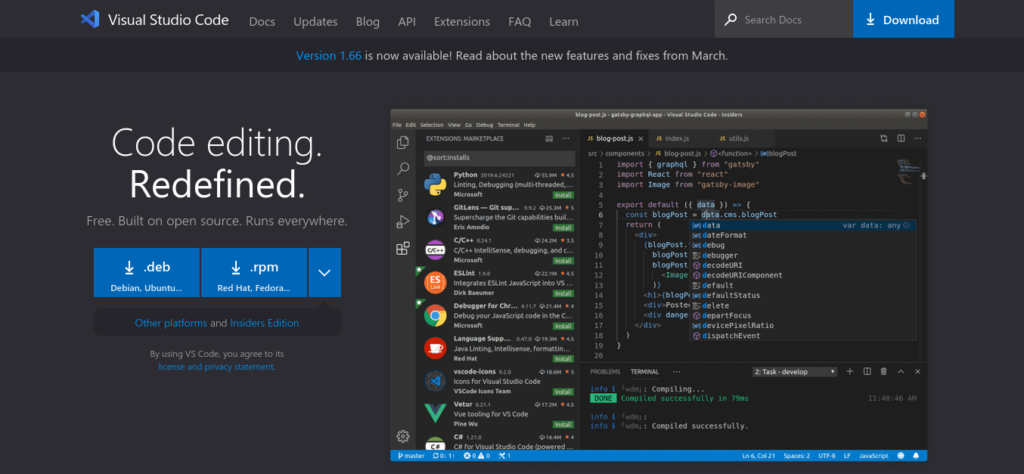Open the Docs menu item

(262, 20)
